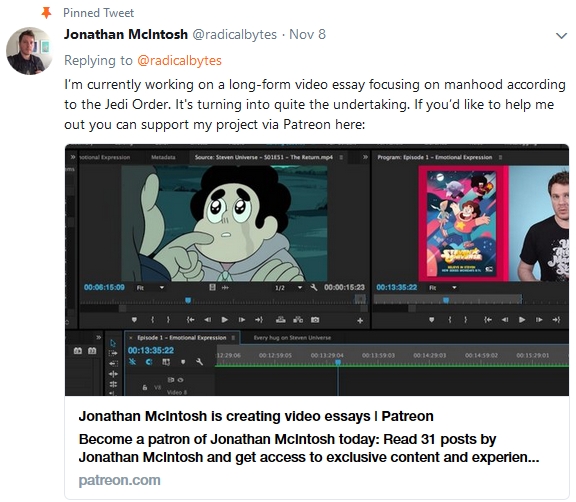This screenshot has height=502, width=576.
Task: Mark In point in Program monitor
Action: pyautogui.click(x=450, y=320)
